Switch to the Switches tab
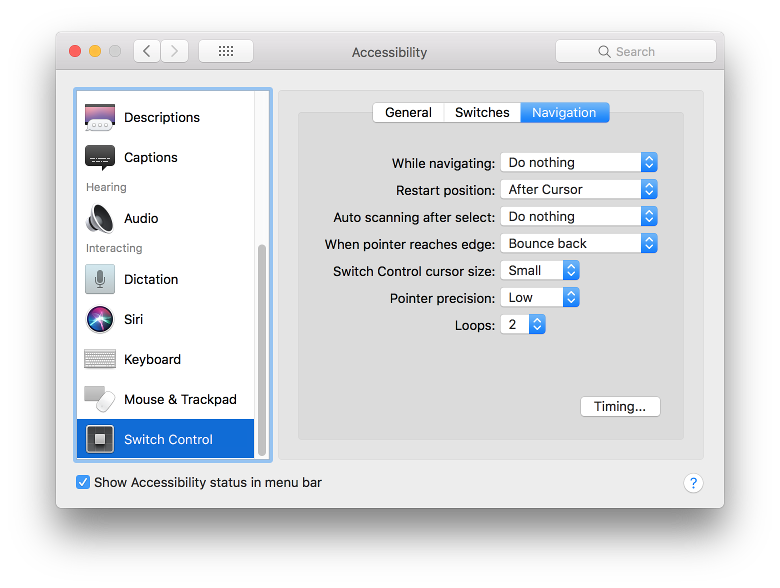The image size is (780, 588). click(482, 113)
